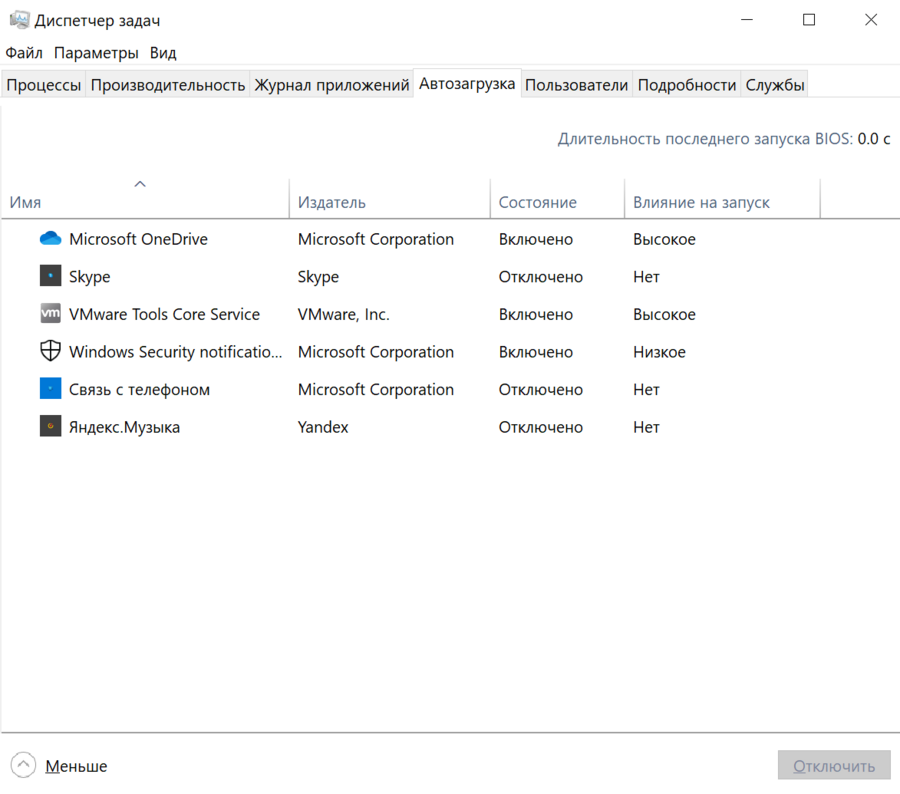Viewport: 900px width, 794px height.
Task: Collapse view with the Меньше arrow icon
Action: pos(24,766)
